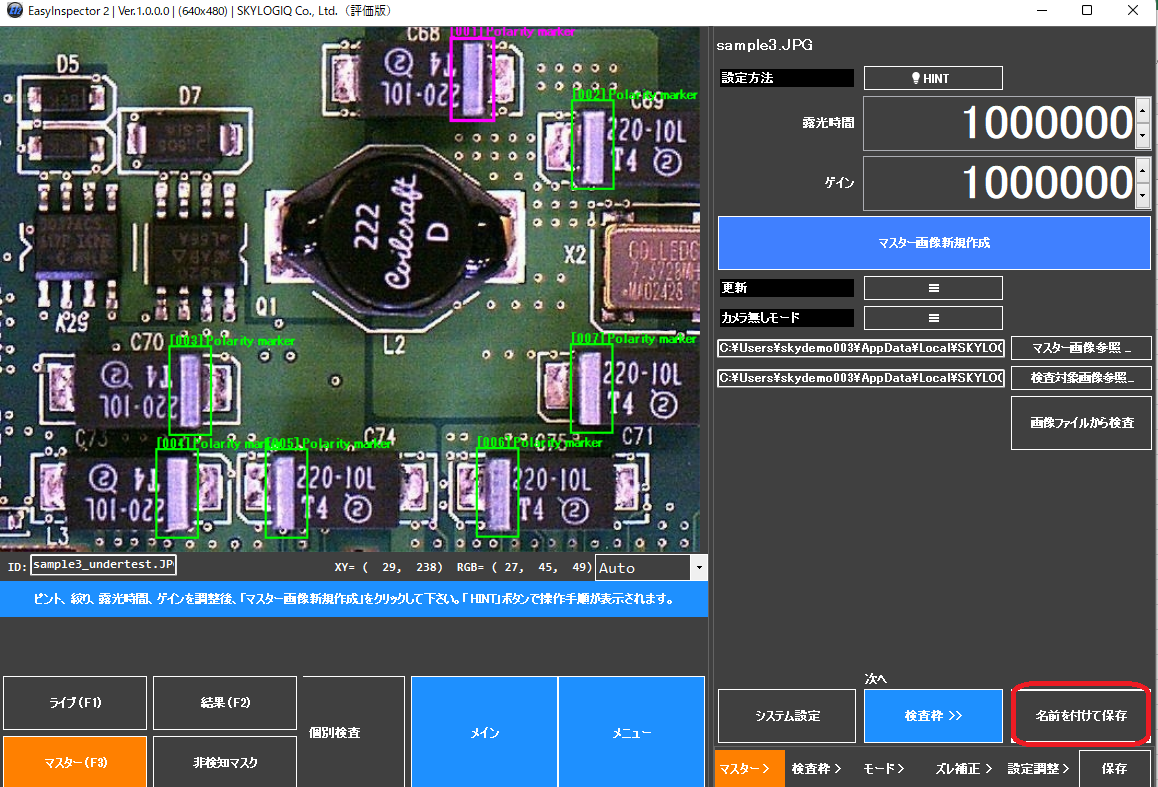Click 非検知マスク button
This screenshot has height=787, width=1158.
[225, 762]
